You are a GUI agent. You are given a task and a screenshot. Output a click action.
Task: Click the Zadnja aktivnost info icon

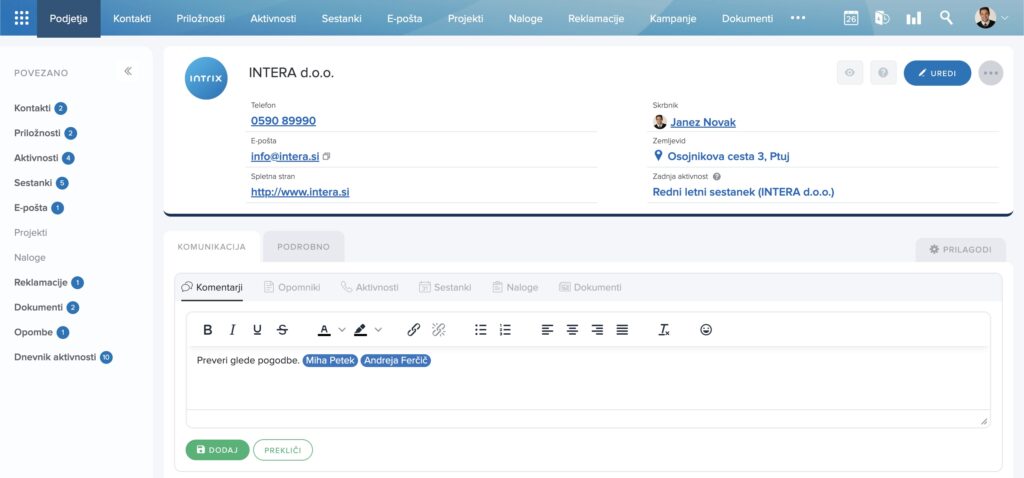pos(716,176)
